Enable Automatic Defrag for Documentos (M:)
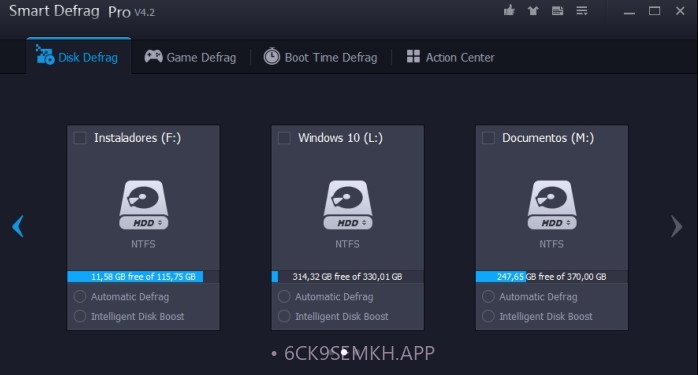Viewport: 699px width, 375px height. [x=488, y=296]
